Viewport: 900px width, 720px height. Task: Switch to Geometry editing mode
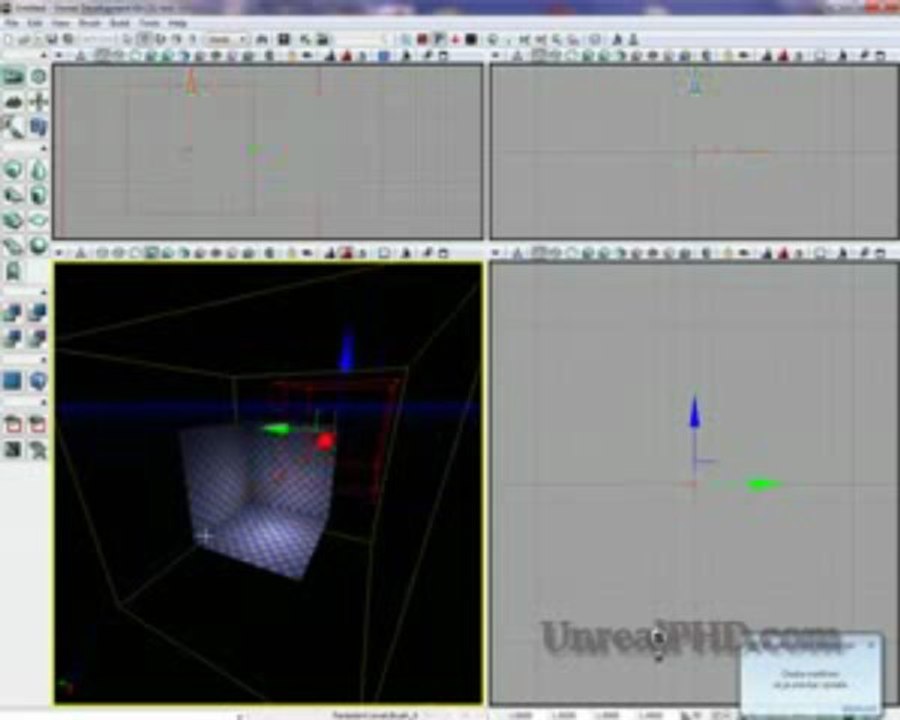(38, 77)
